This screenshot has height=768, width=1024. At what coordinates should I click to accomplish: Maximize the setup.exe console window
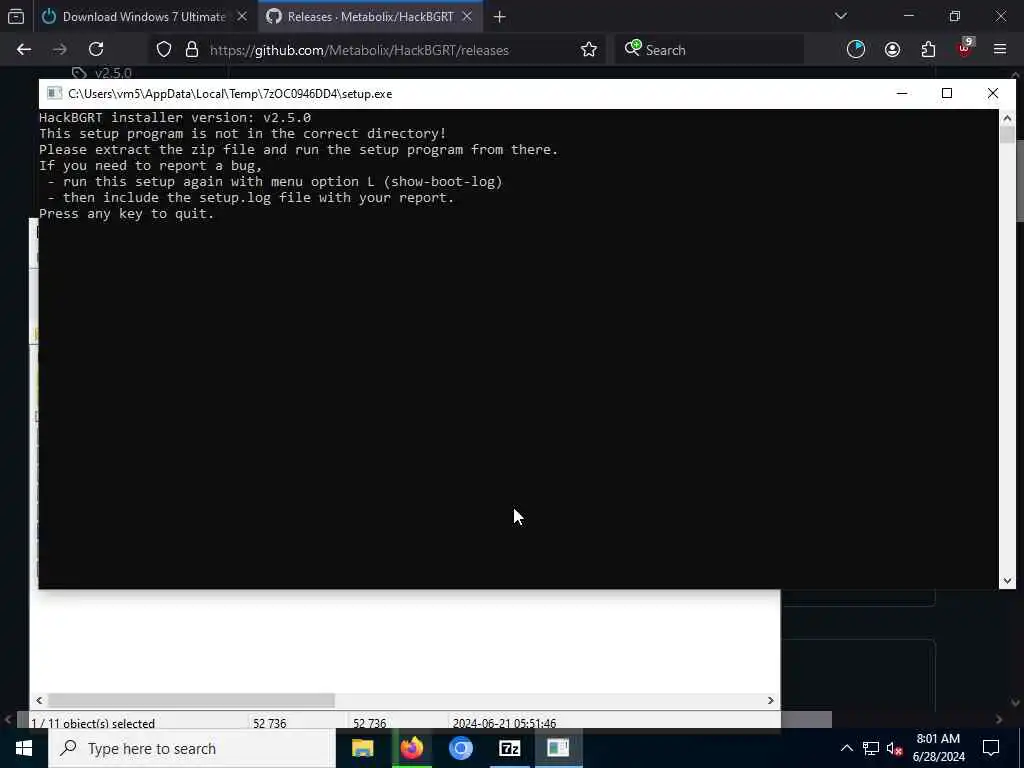(x=947, y=93)
